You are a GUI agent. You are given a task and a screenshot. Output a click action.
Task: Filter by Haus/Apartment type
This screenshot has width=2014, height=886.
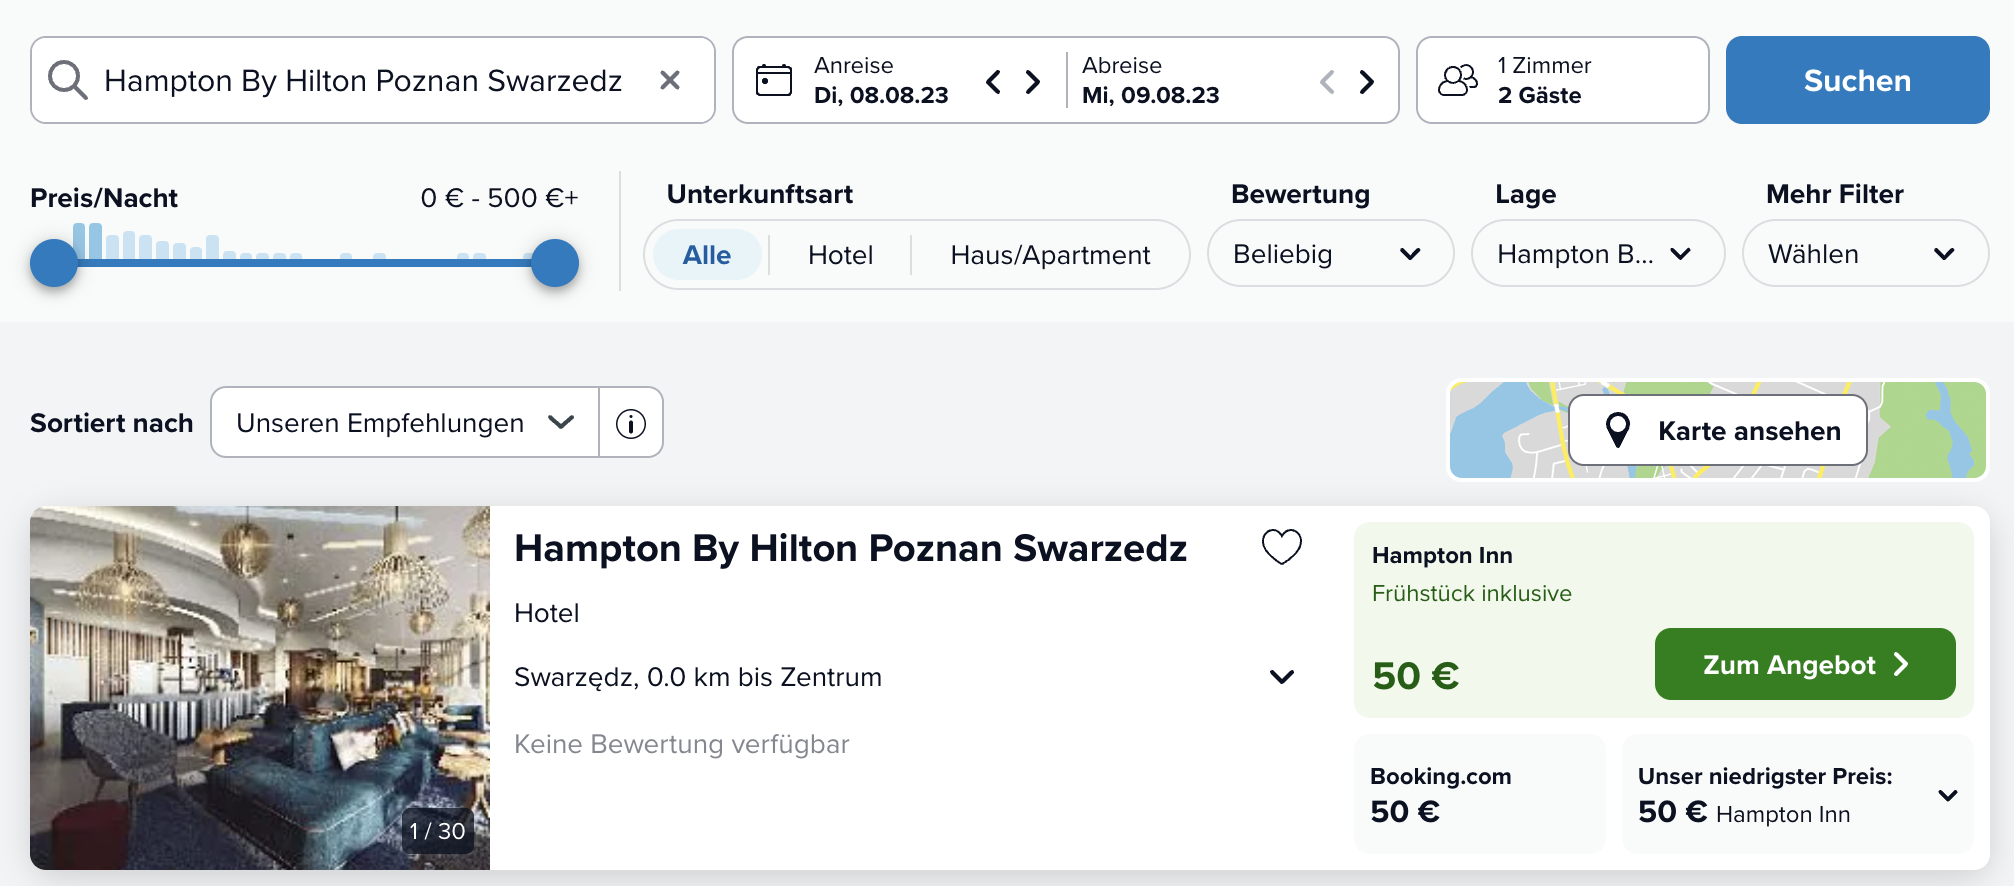[x=1050, y=255]
